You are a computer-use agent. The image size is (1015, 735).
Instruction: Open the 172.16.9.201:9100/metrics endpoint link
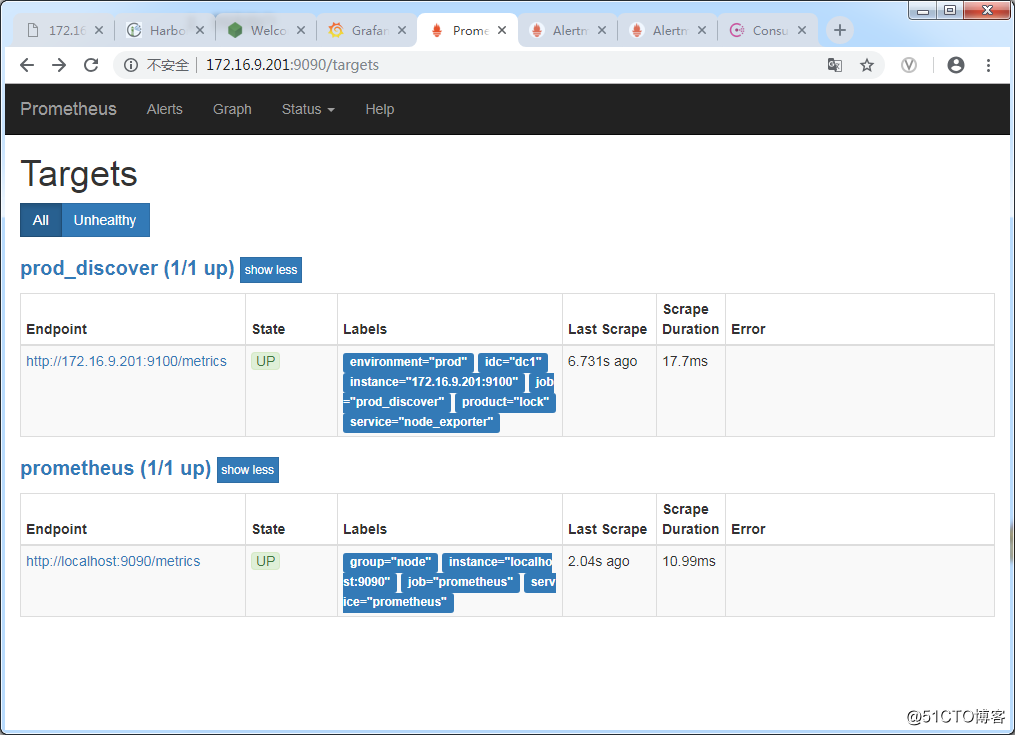point(126,361)
